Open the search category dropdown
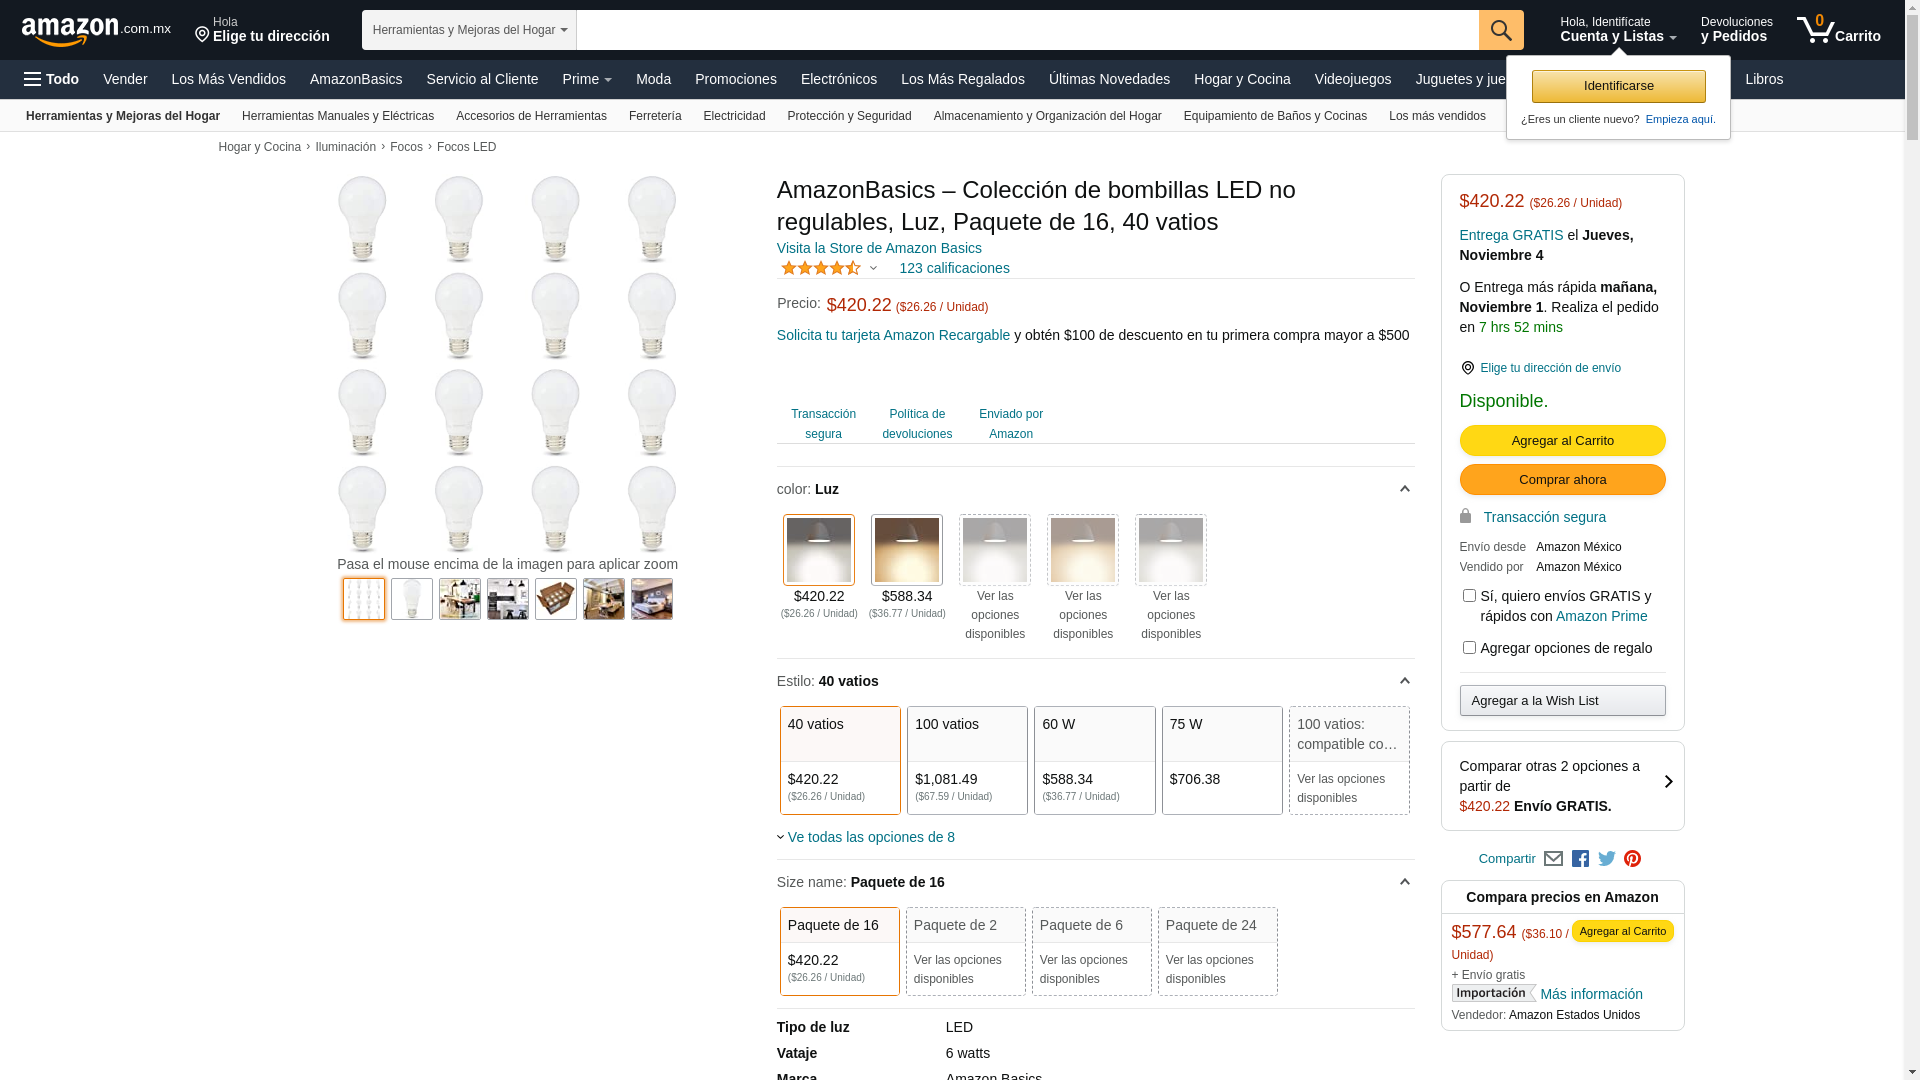Image resolution: width=1920 pixels, height=1080 pixels. 469,30
